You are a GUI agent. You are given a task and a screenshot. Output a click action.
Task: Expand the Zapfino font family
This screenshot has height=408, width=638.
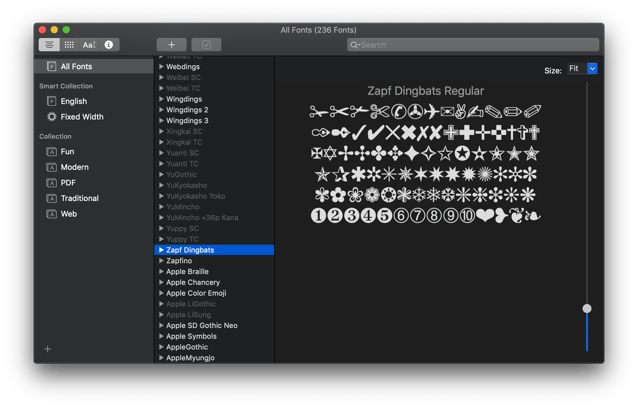pyautogui.click(x=161, y=261)
